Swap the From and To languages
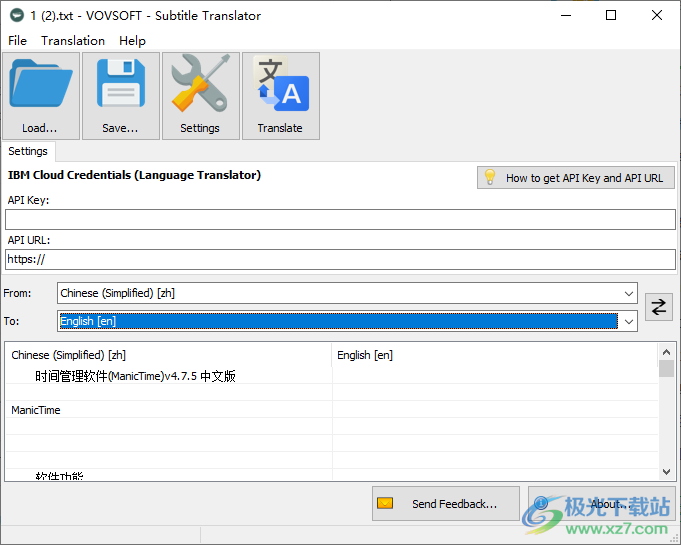This screenshot has width=681, height=545. coord(658,307)
